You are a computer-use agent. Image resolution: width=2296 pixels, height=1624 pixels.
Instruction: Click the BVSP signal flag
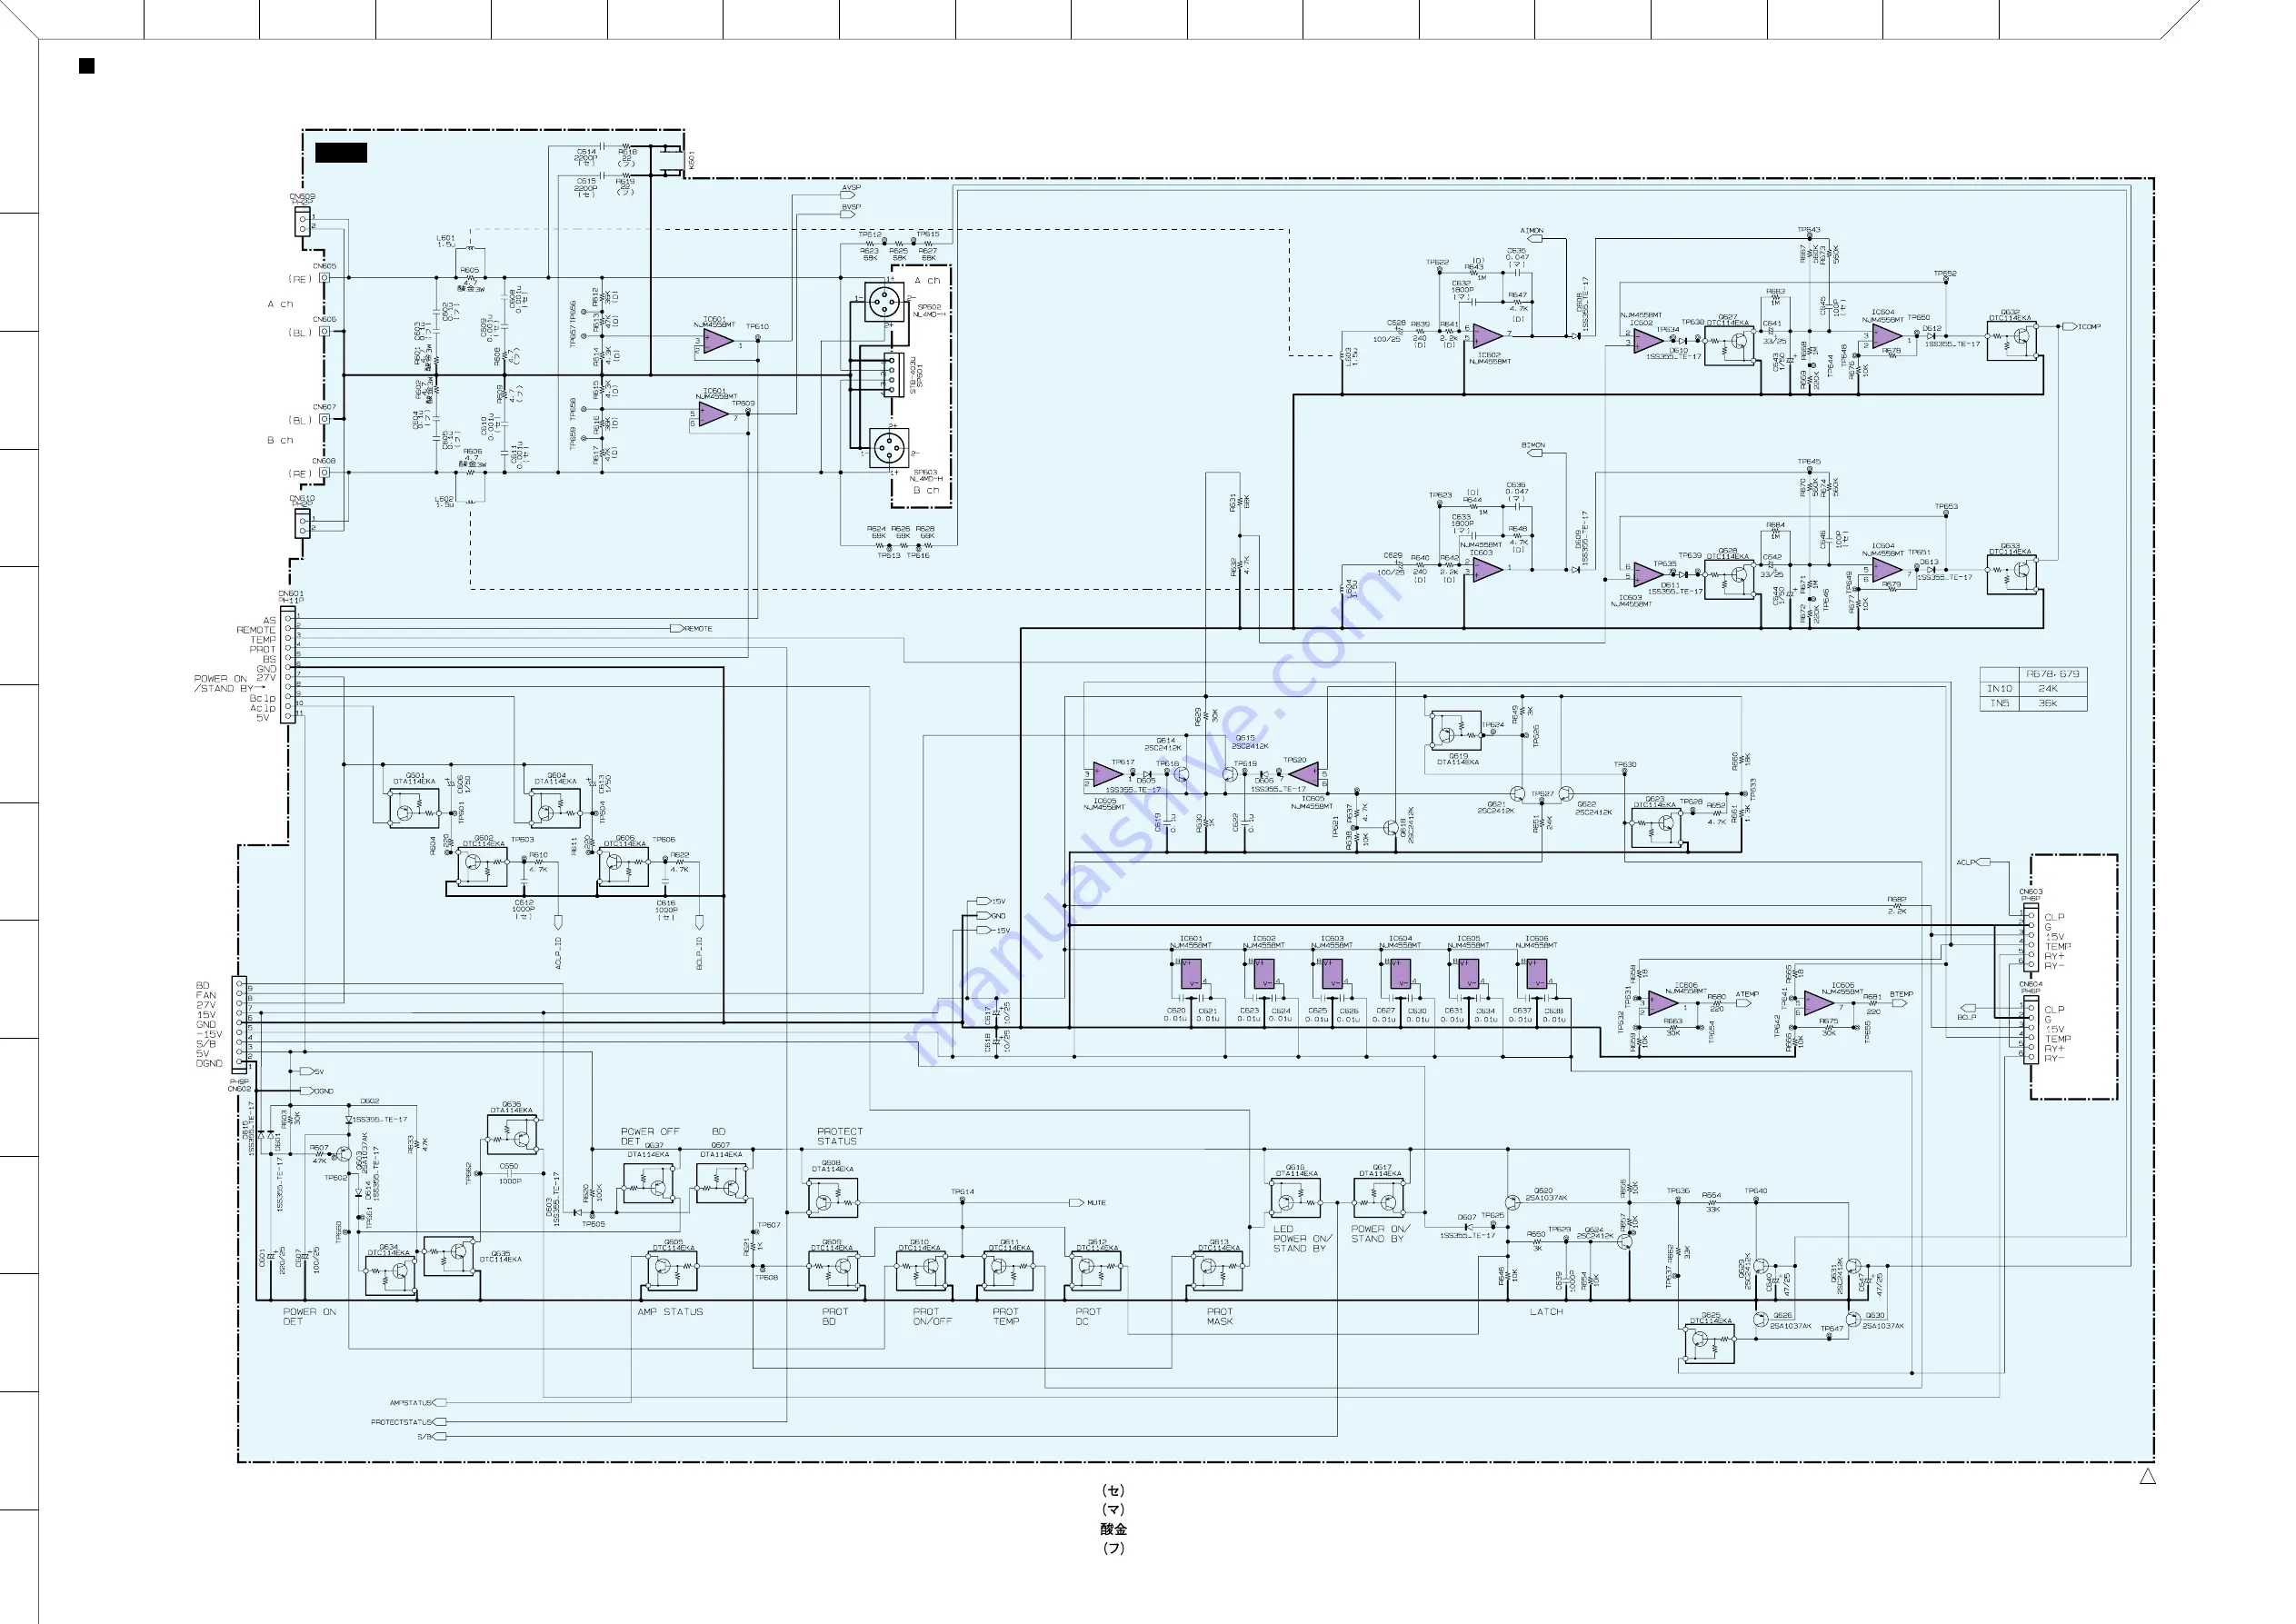tap(848, 214)
